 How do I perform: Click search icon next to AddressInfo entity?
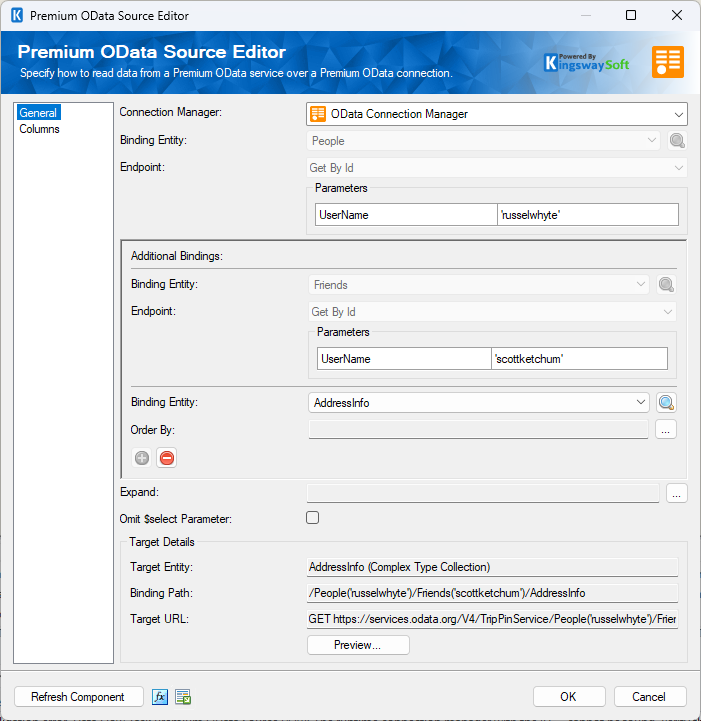(x=666, y=402)
